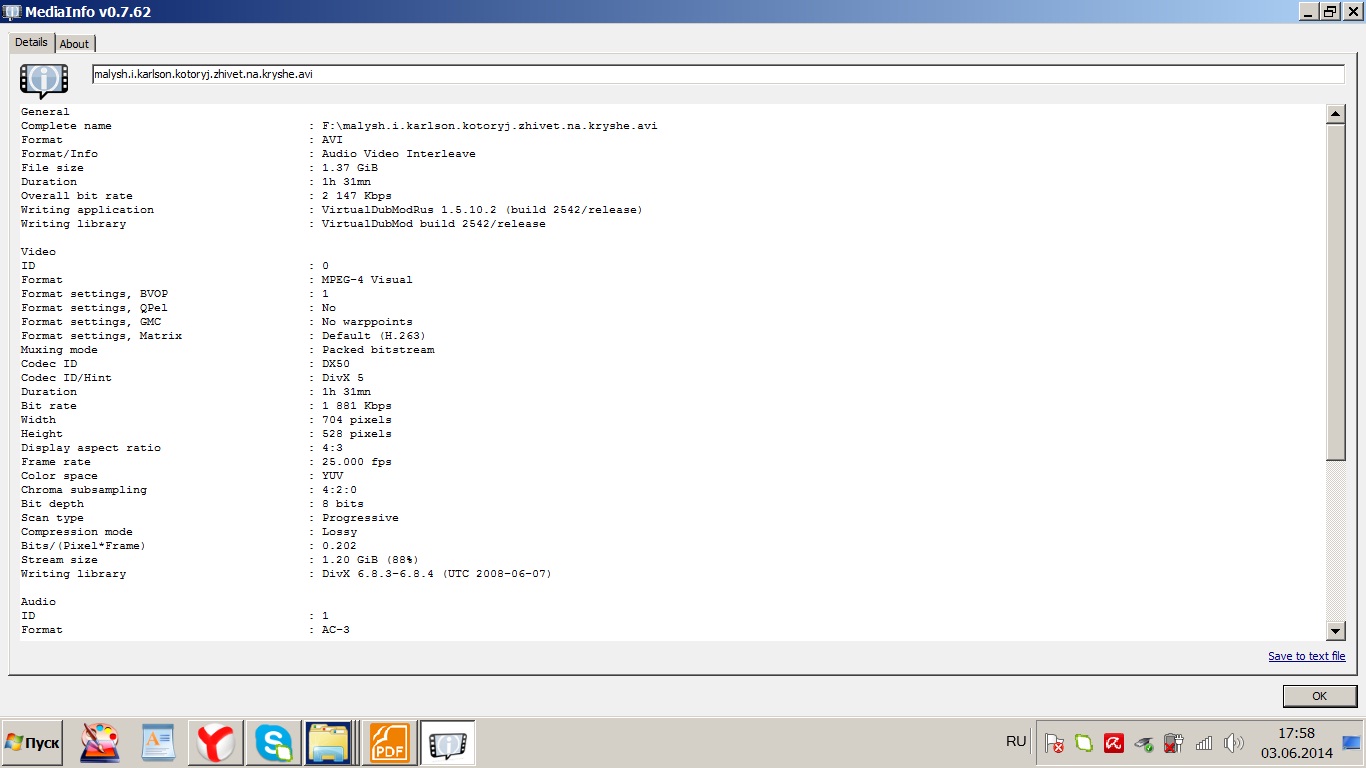
Task: Click Safely Remove Hardware tray icon
Action: point(1144,743)
